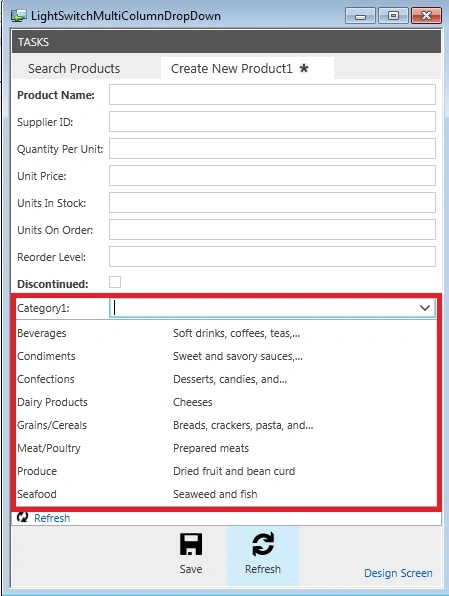Click the blue Refresh link text
449x596 pixels.
point(52,518)
